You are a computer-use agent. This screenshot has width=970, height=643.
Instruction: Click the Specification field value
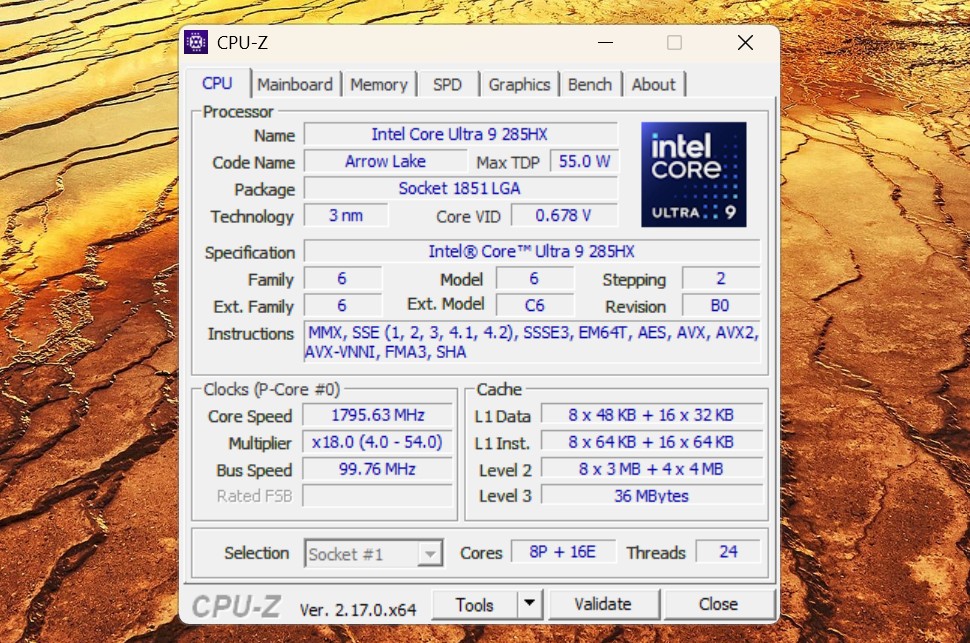[531, 251]
